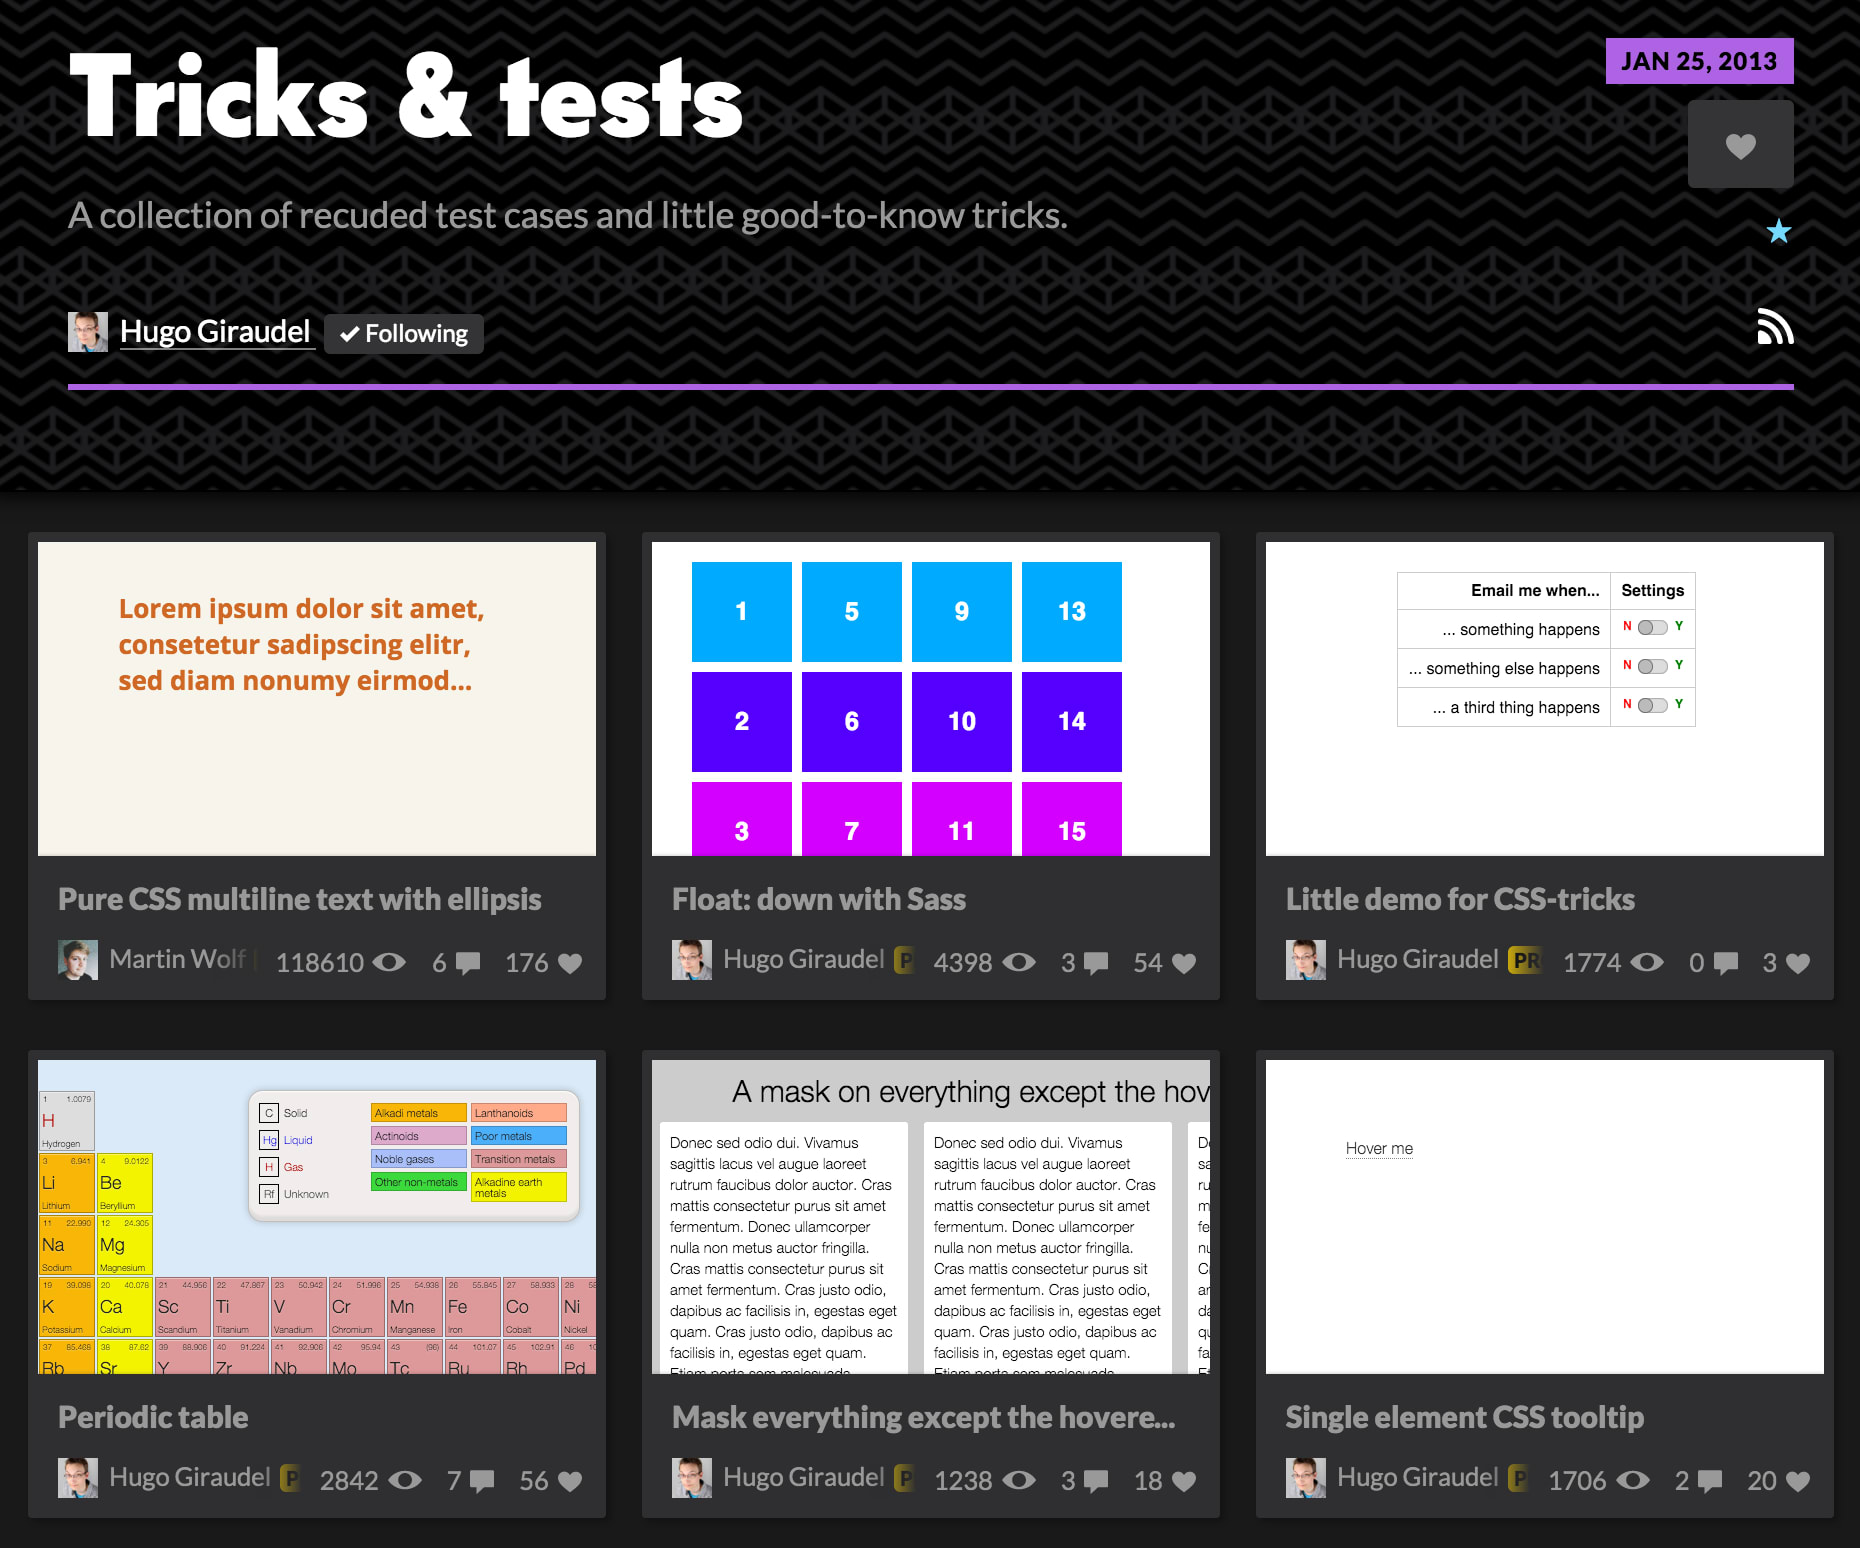Click the eye icon on Mask everything pen

1020,1480
